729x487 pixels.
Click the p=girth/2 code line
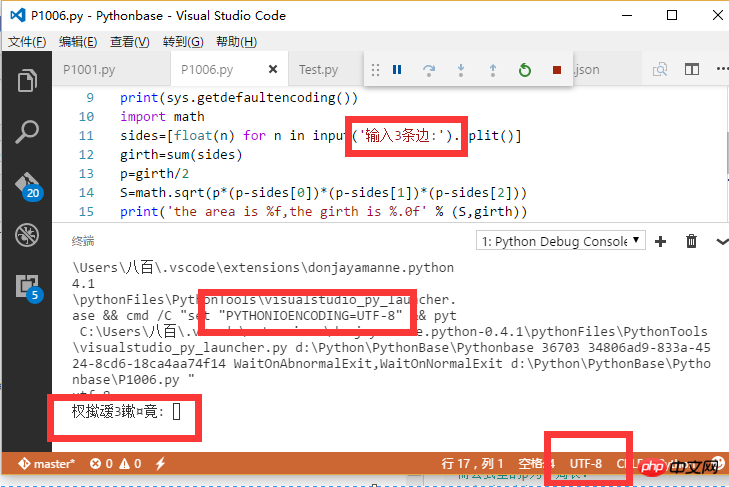[x=154, y=174]
